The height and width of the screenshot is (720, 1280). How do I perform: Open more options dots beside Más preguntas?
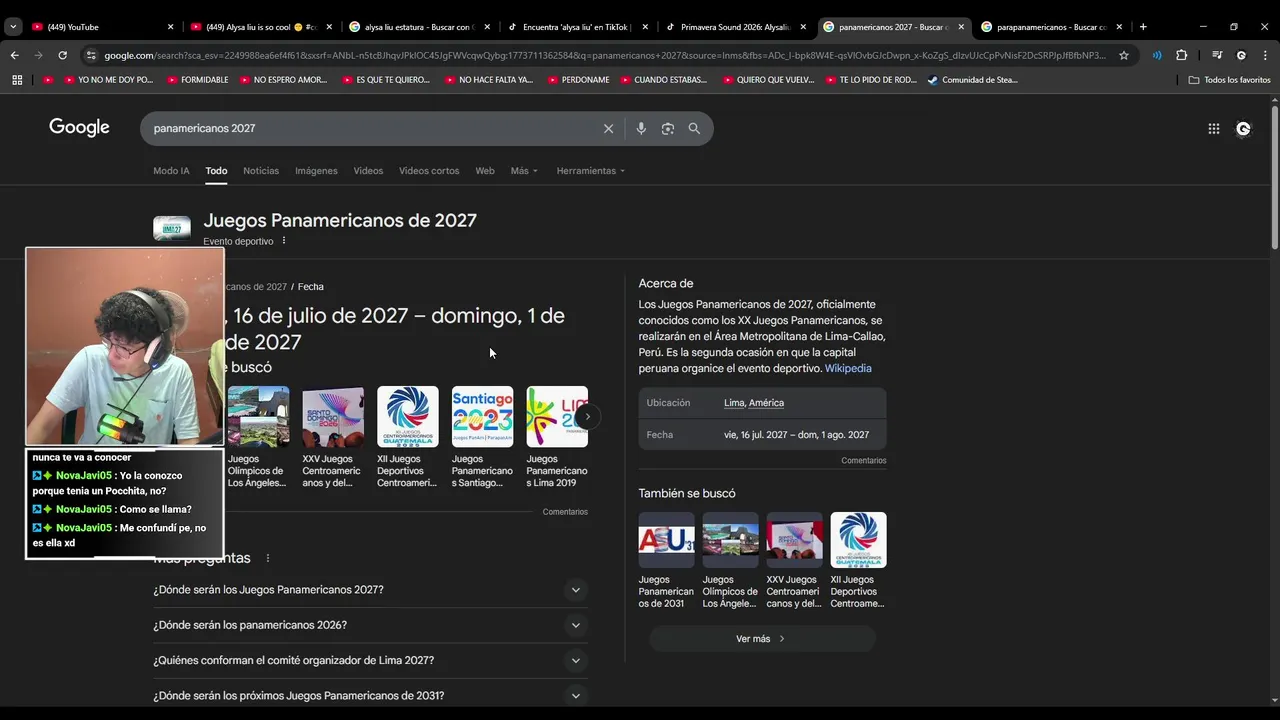268,558
